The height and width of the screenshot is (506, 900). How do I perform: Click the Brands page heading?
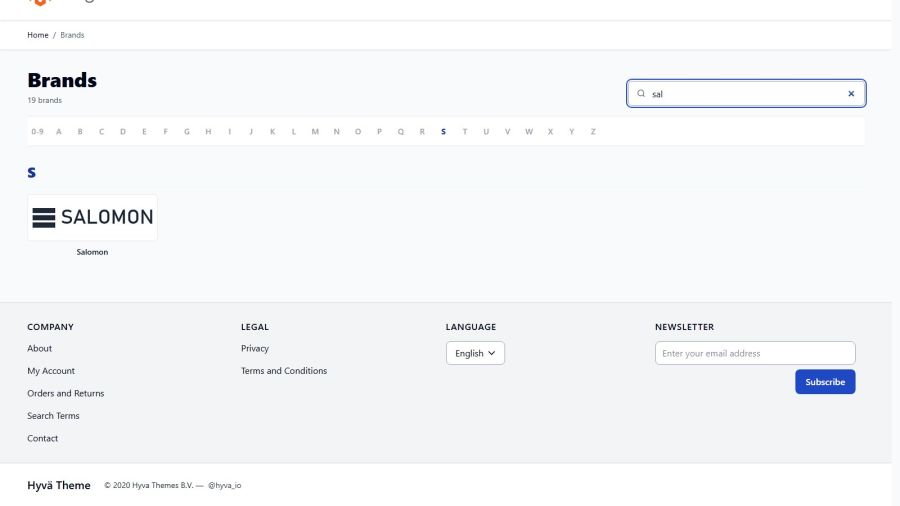(62, 80)
